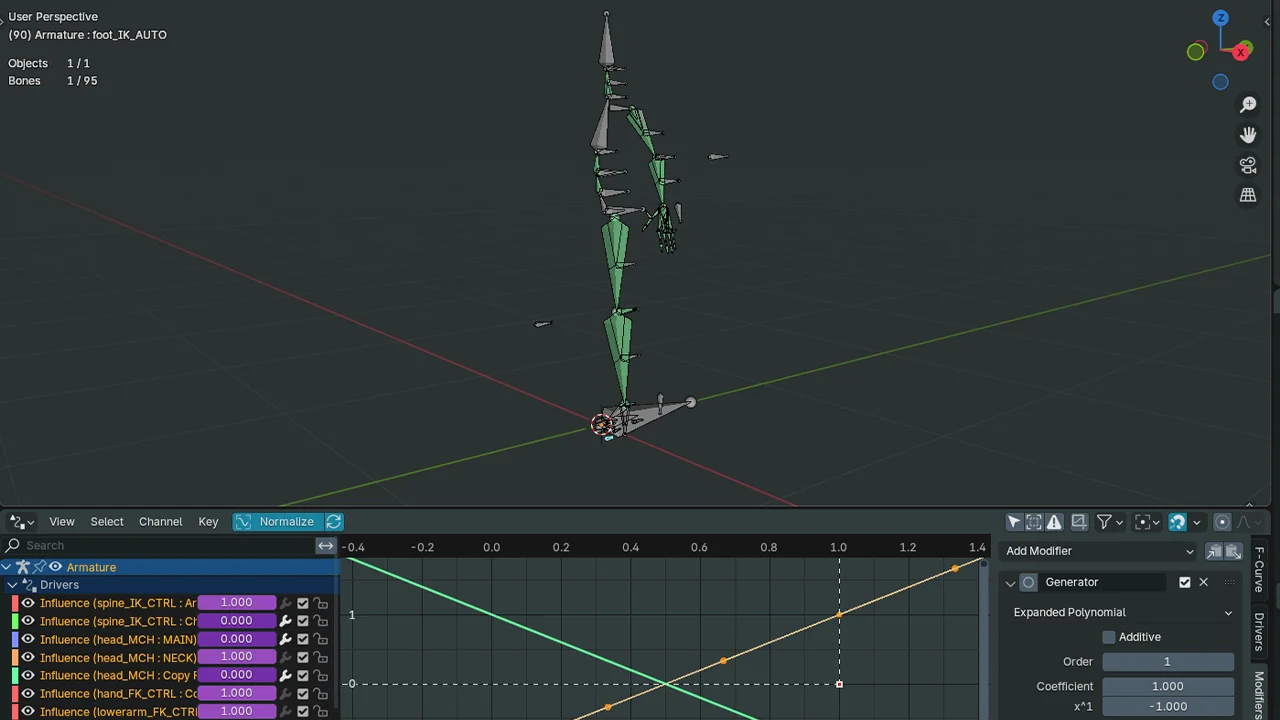Switch orthographic/perspective with grid icon
Image resolution: width=1280 pixels, height=720 pixels.
point(1248,196)
